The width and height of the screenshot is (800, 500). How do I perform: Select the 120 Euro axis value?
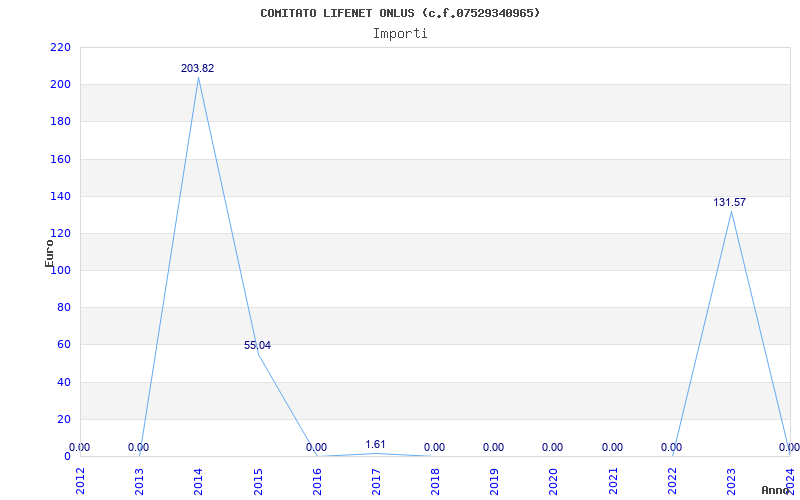click(x=60, y=234)
